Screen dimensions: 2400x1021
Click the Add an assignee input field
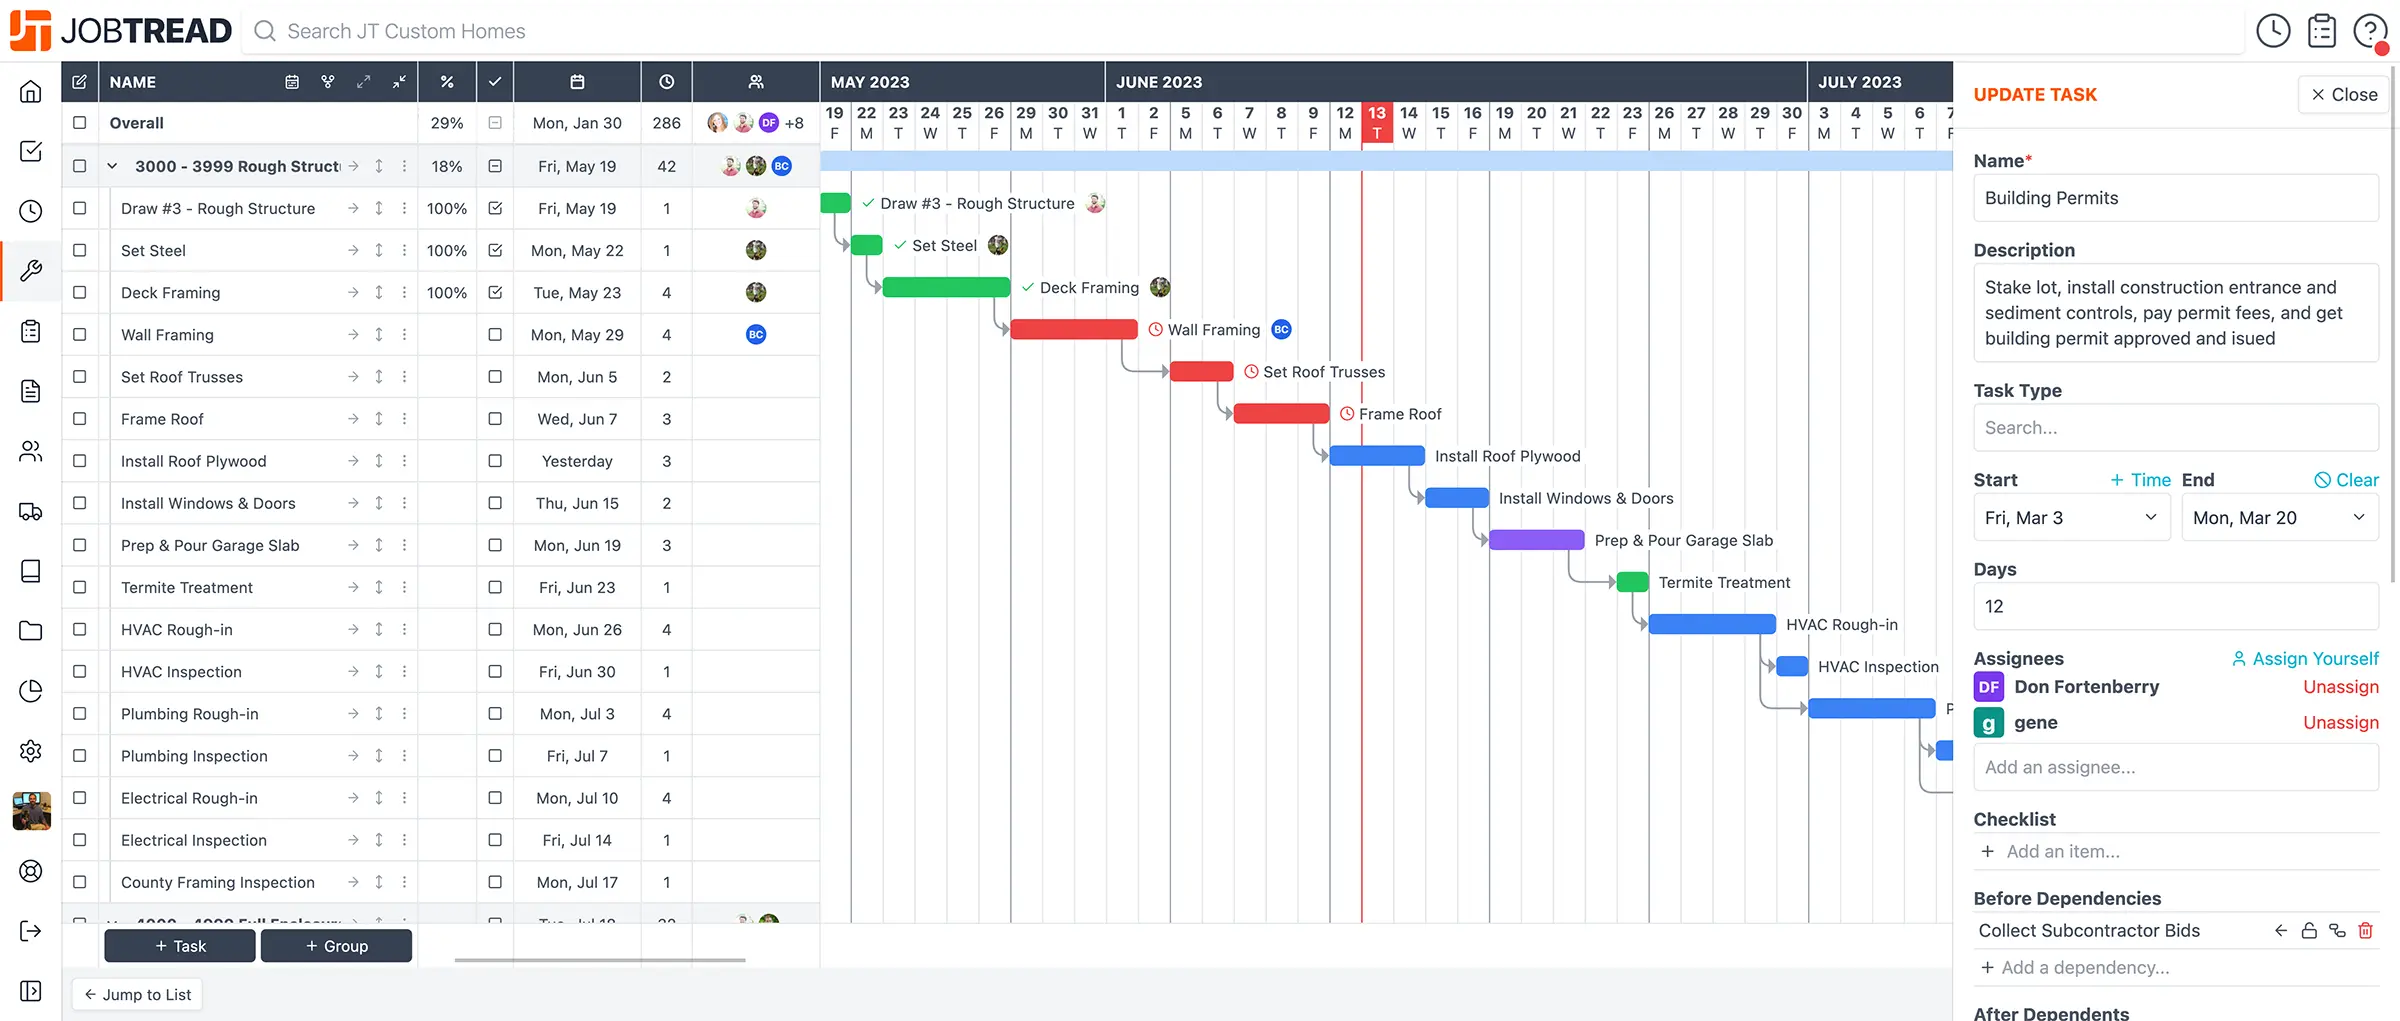(2175, 768)
